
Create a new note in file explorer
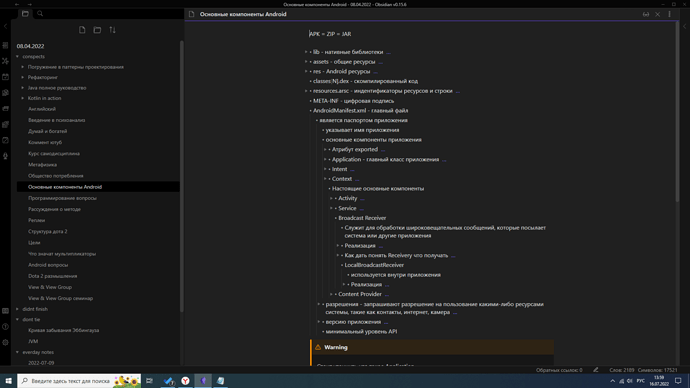click(x=82, y=30)
